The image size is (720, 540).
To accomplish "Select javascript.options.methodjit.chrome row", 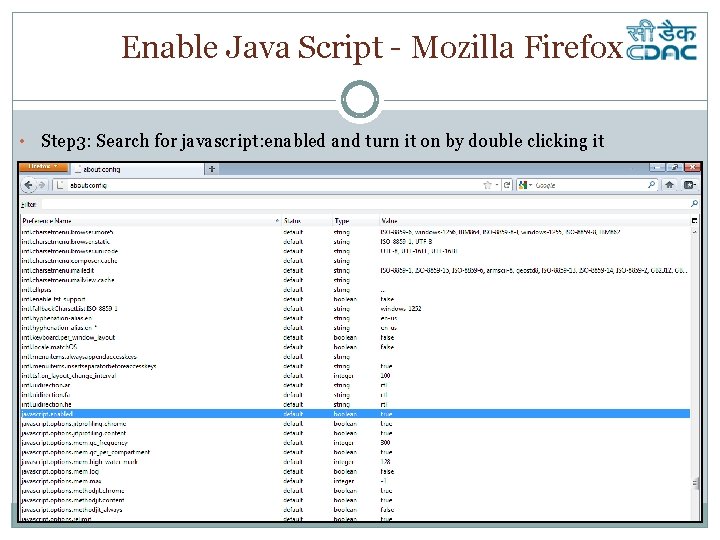I will coord(355,491).
